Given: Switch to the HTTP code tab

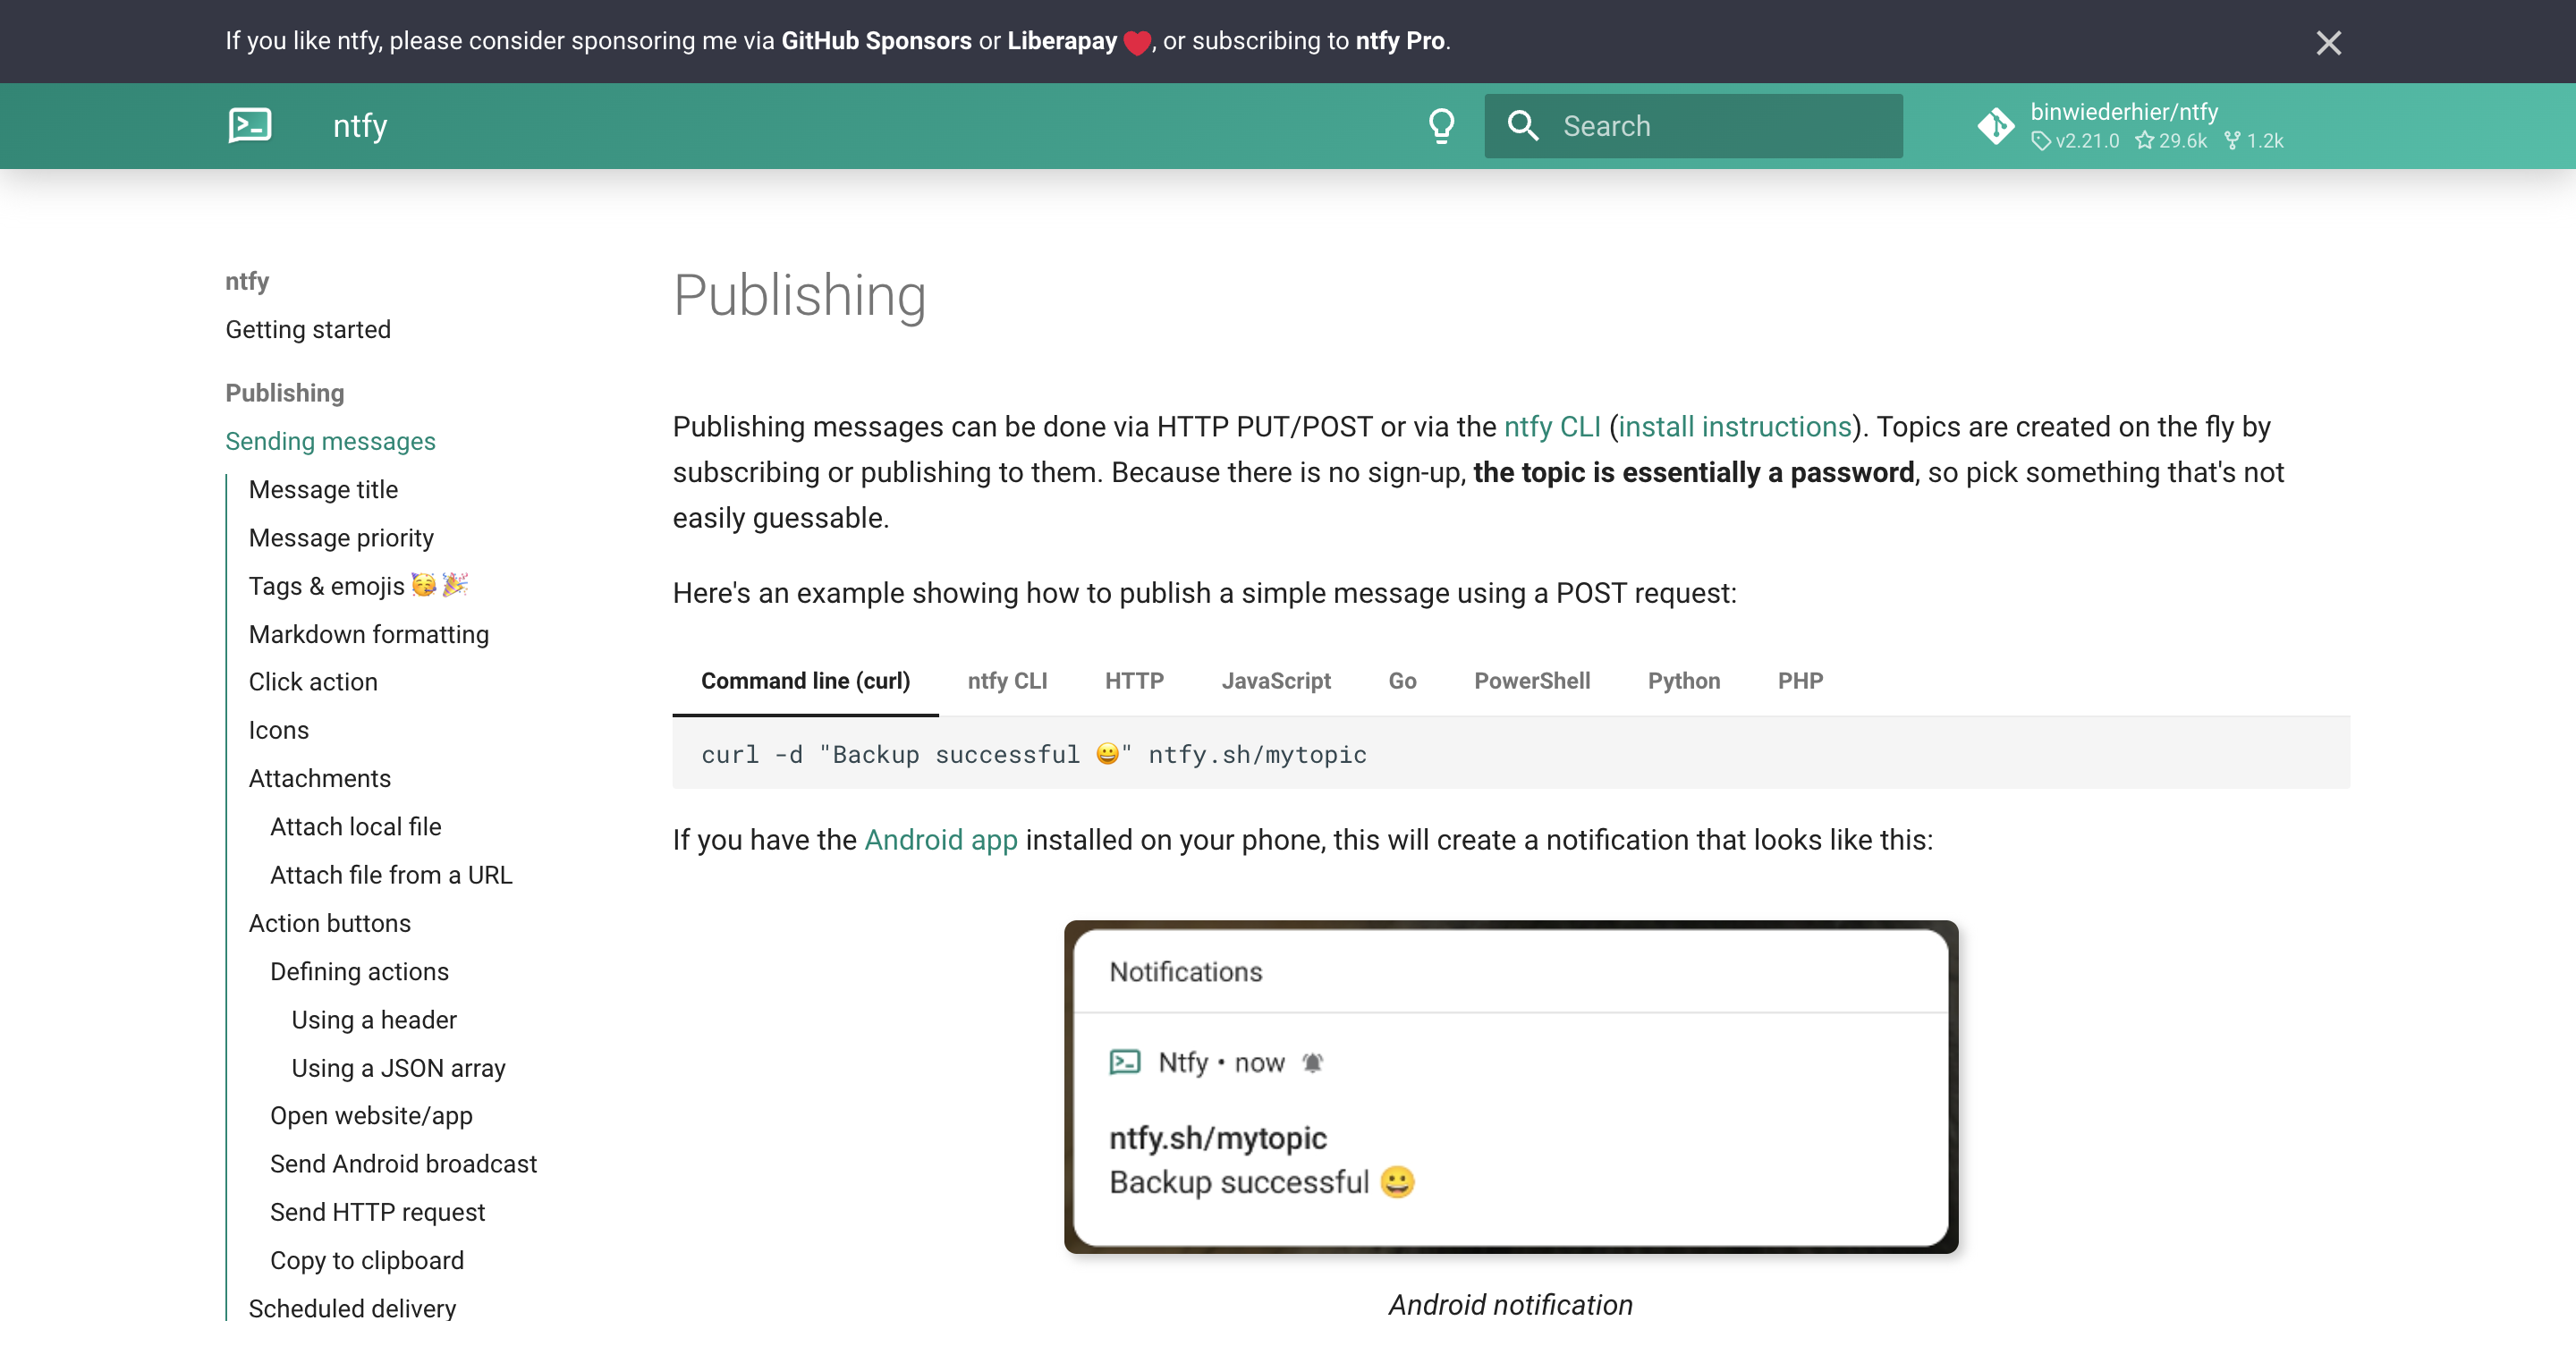Looking at the screenshot, I should pyautogui.click(x=1134, y=681).
